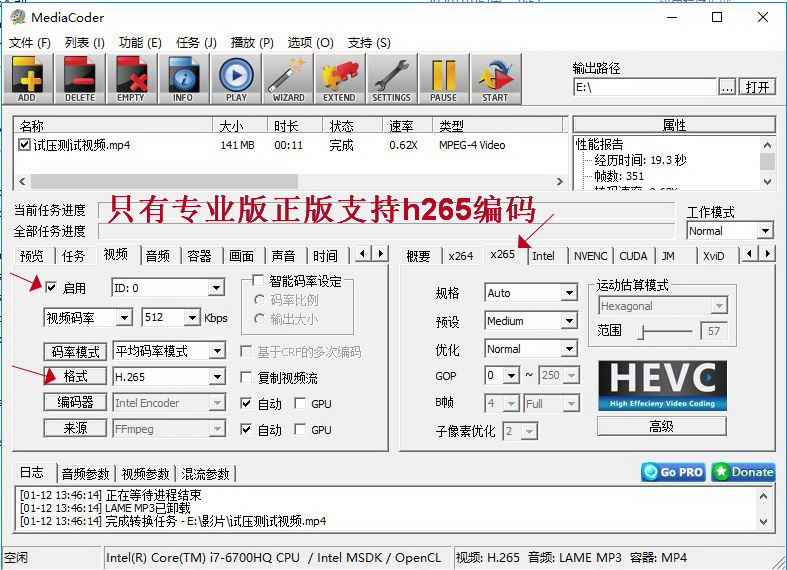Uncheck the 启用 video checkbox

[51, 288]
